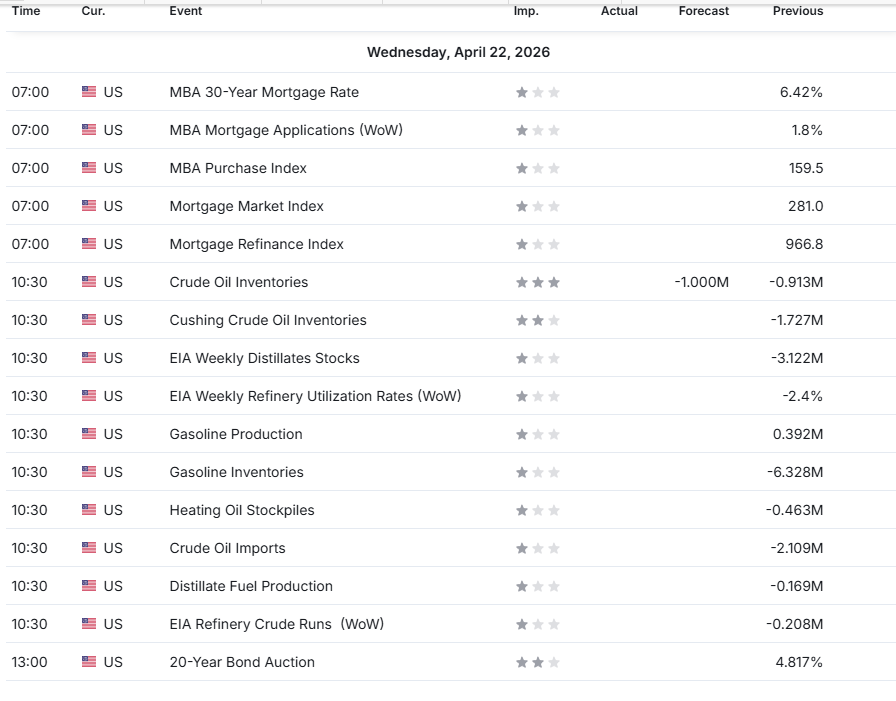Click US flag in Mortgage Refinance Index row
This screenshot has width=896, height=701.
[89, 243]
